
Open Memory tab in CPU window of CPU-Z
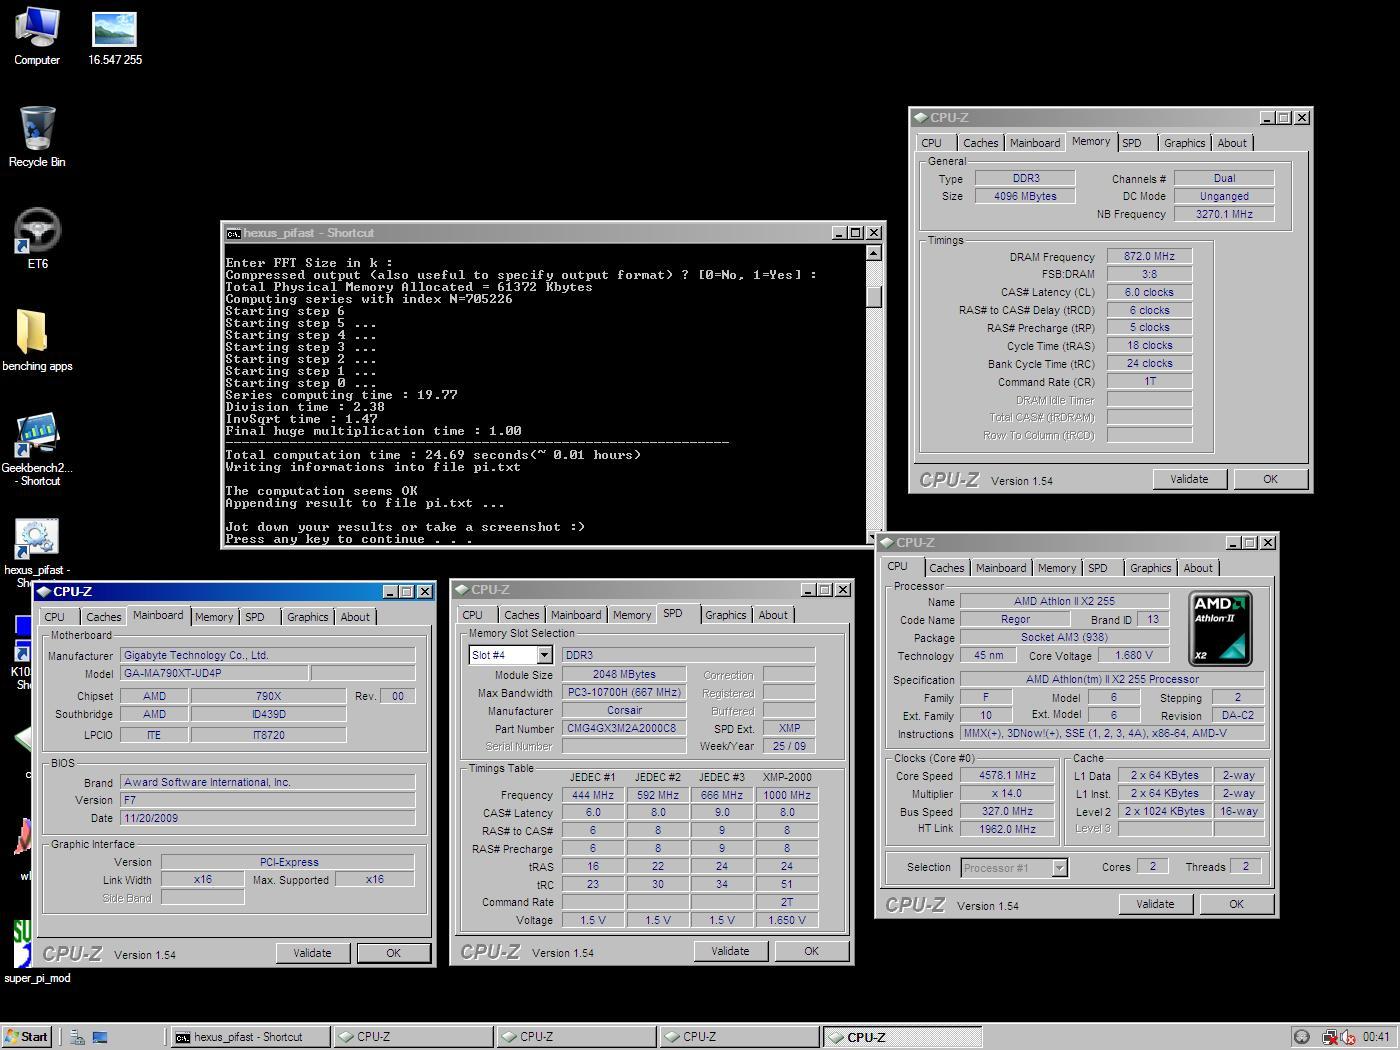[1057, 568]
